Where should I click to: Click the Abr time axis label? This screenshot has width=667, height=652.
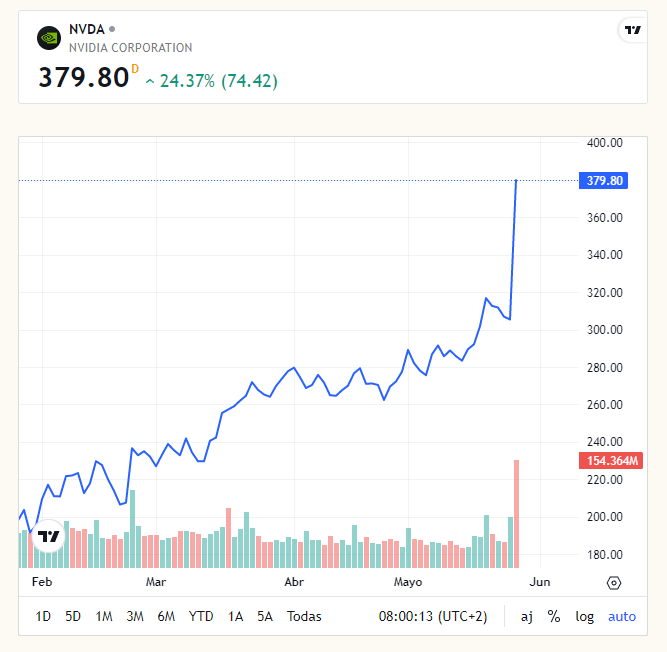tap(294, 582)
